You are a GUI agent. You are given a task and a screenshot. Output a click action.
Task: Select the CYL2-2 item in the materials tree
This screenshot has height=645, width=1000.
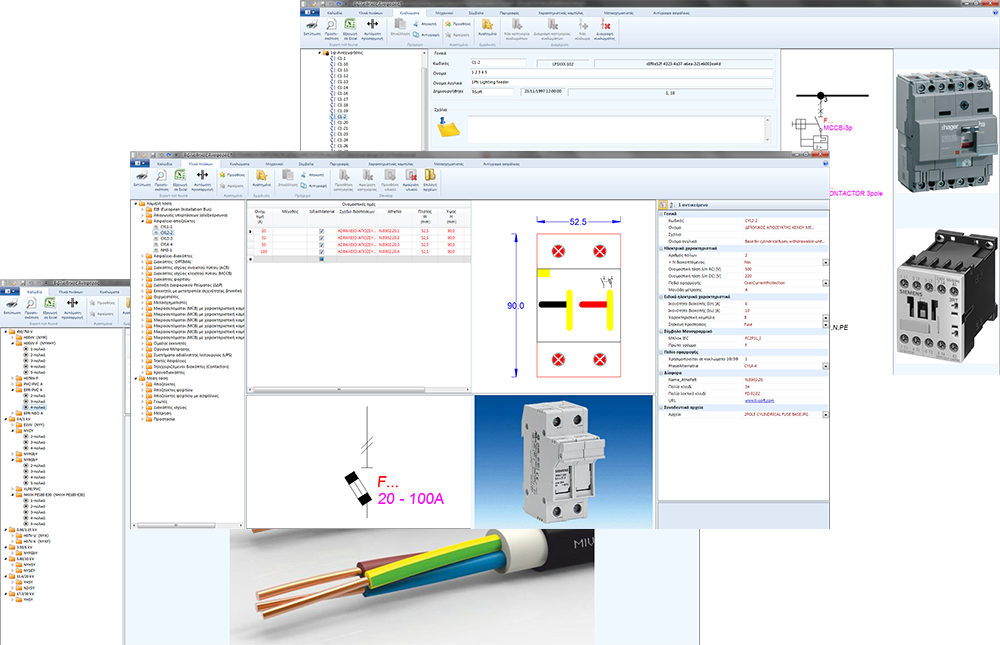click(166, 232)
